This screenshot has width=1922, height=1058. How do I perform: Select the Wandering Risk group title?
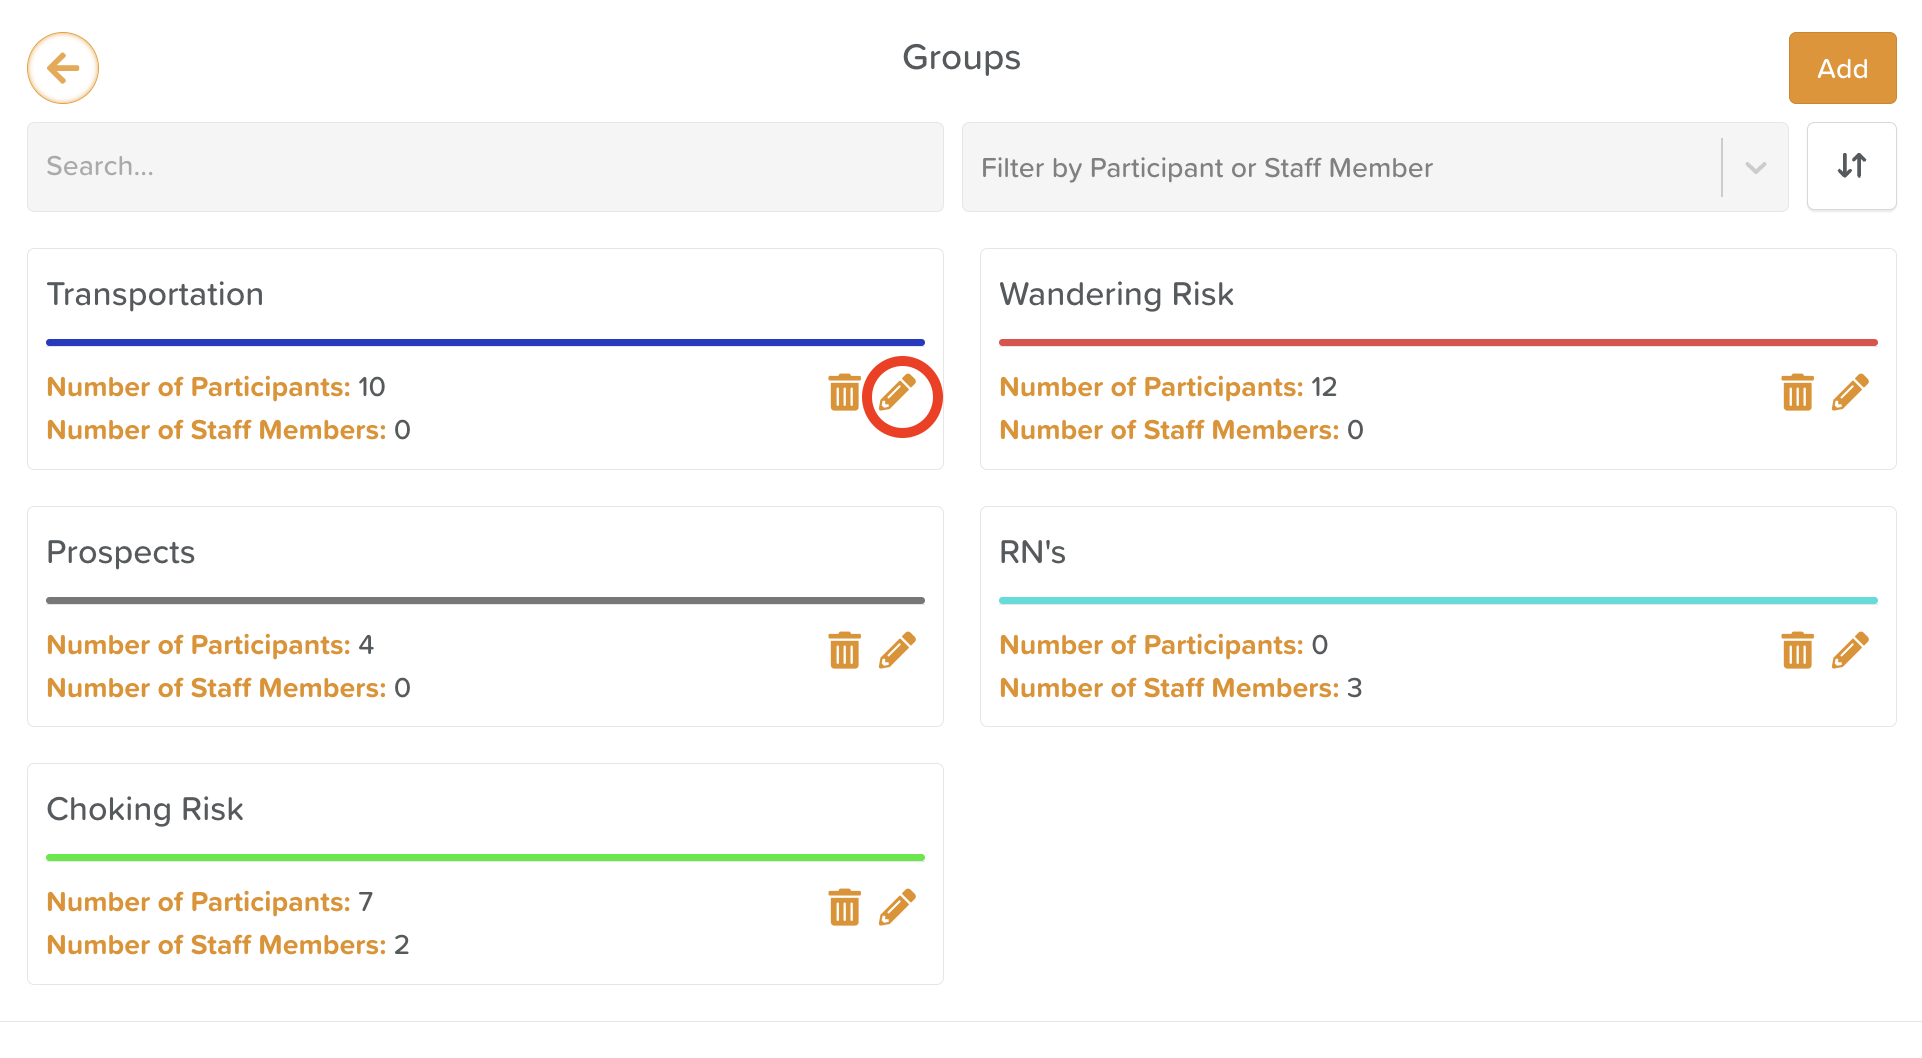[x=1116, y=294]
